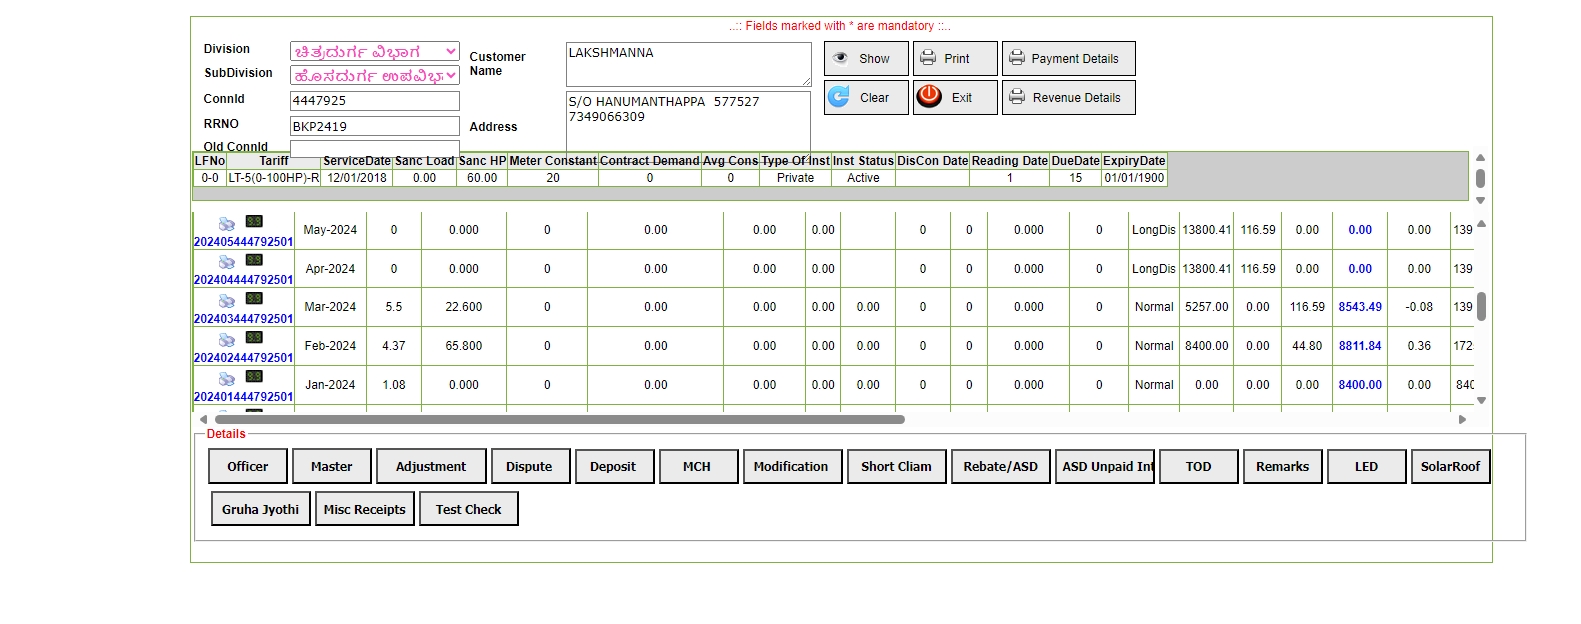Click the LED button
This screenshot has height=624, width=1581.
click(1367, 466)
